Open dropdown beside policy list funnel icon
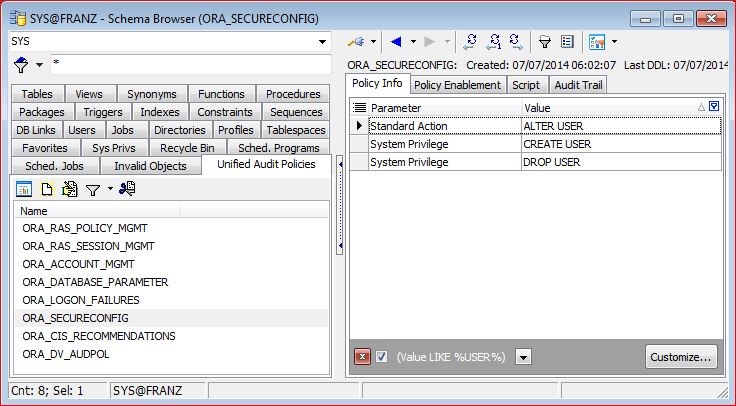This screenshot has width=736, height=406. click(x=110, y=189)
